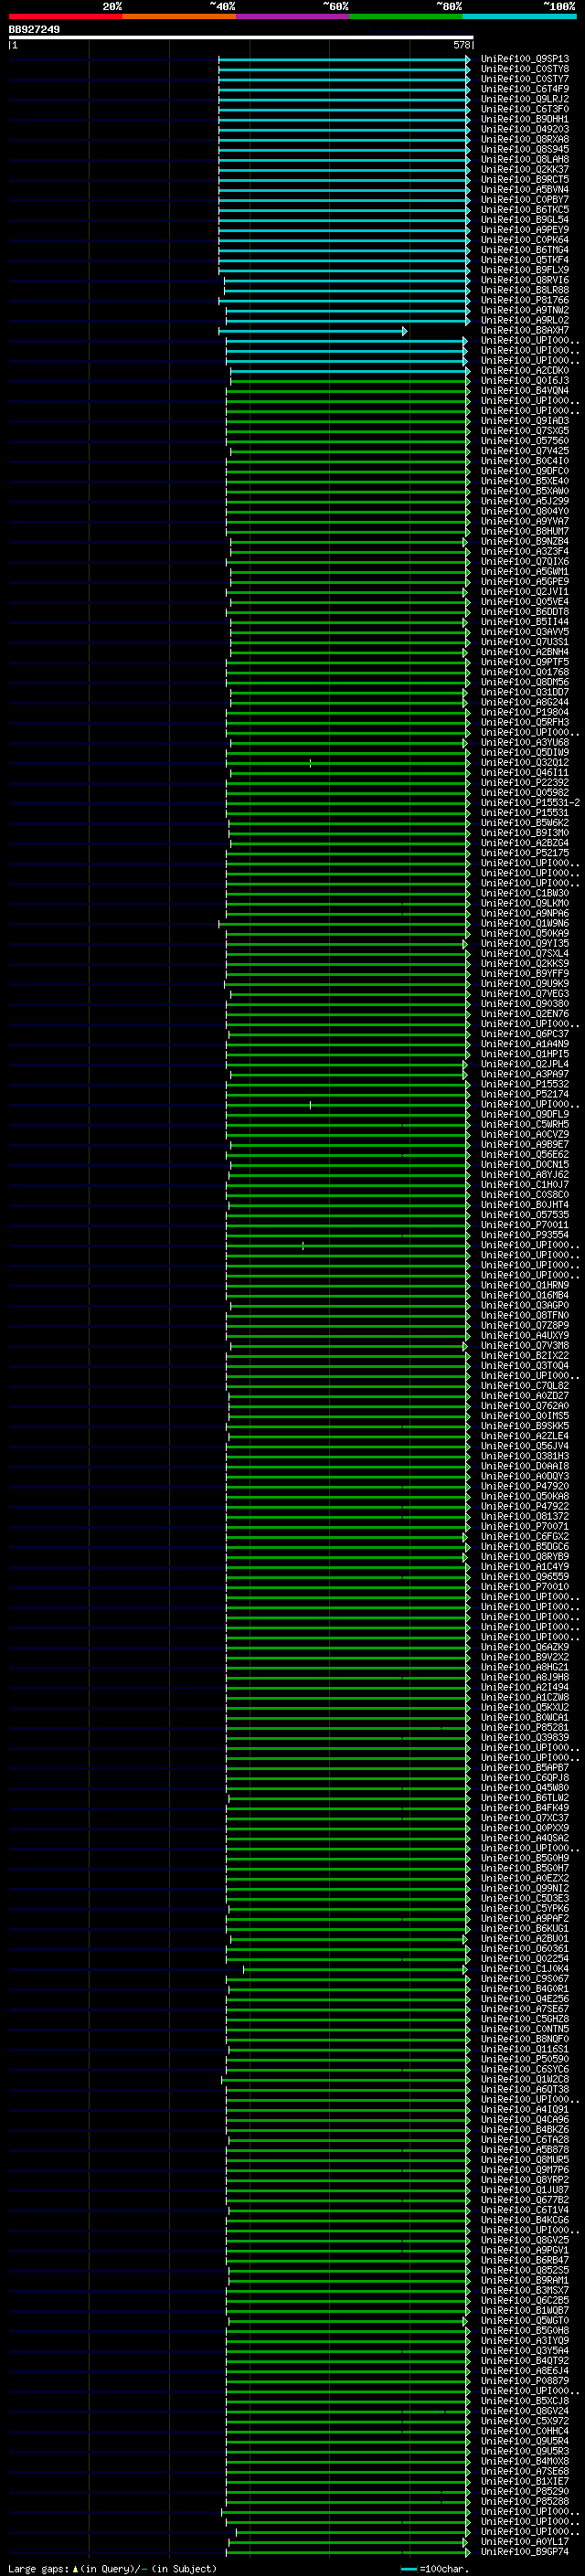This screenshot has width=585, height=2576.
Task: Open hit UniRef100_C6T4F9
Action: click(x=524, y=89)
